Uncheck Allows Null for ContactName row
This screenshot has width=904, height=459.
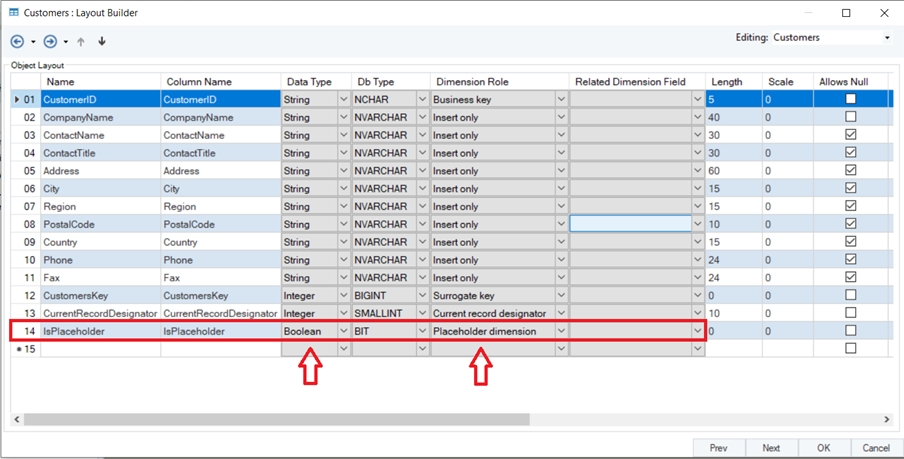click(850, 135)
